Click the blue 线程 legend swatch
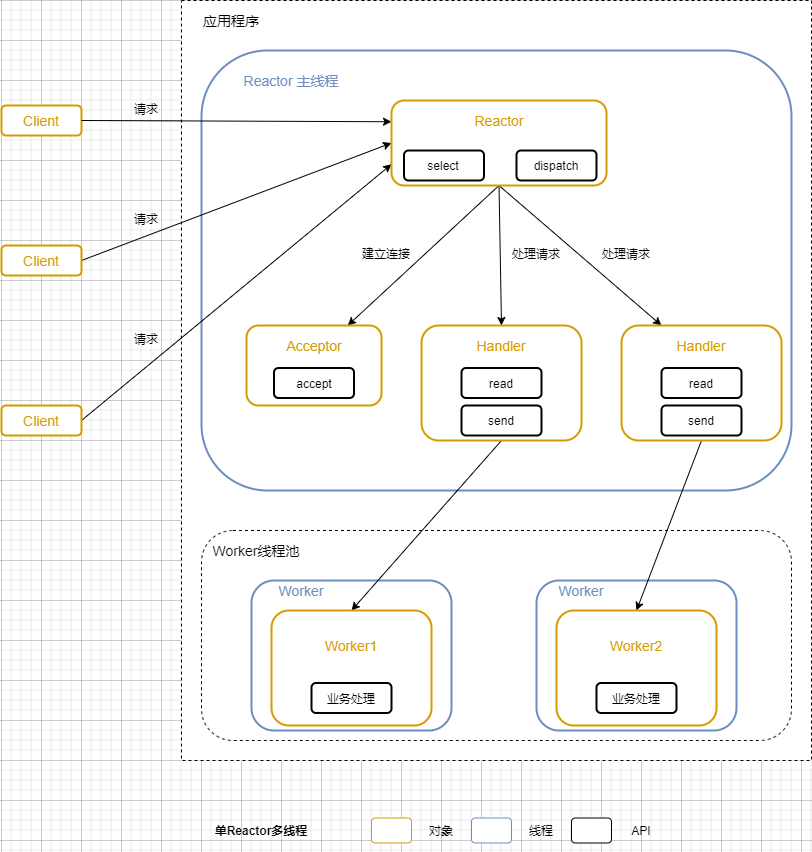 [x=491, y=830]
